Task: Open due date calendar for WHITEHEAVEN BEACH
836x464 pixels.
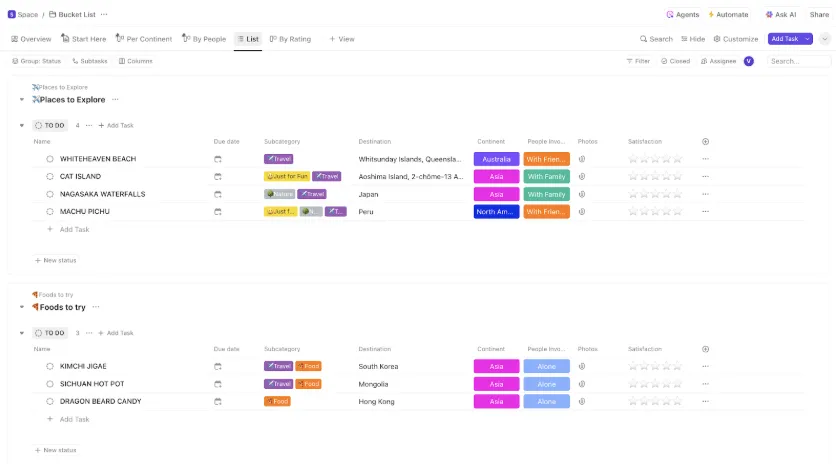Action: [x=218, y=159]
